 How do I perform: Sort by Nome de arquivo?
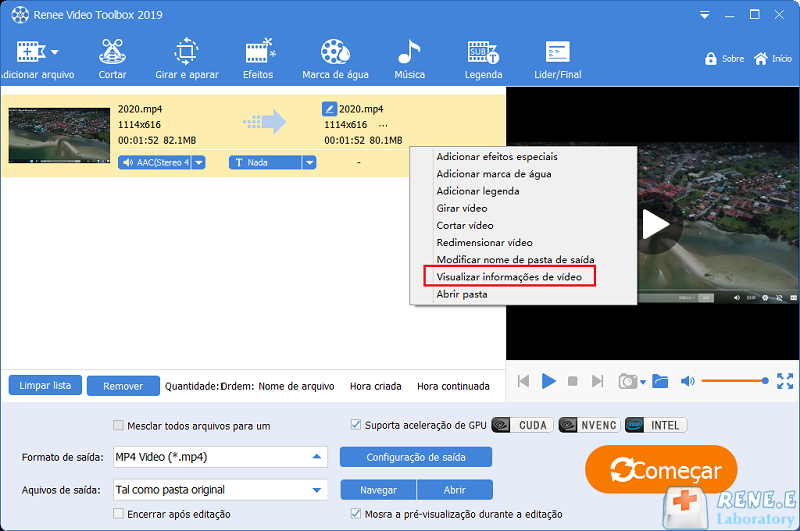click(x=296, y=386)
